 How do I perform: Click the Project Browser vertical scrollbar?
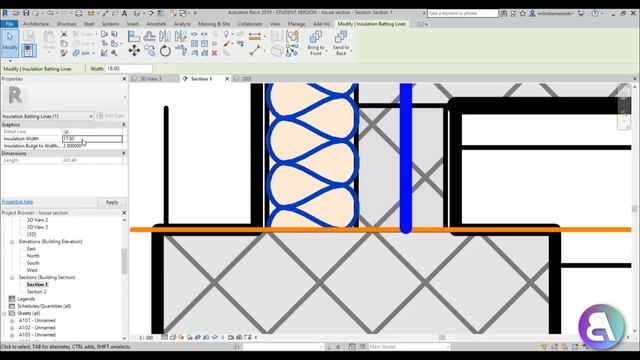point(124,262)
